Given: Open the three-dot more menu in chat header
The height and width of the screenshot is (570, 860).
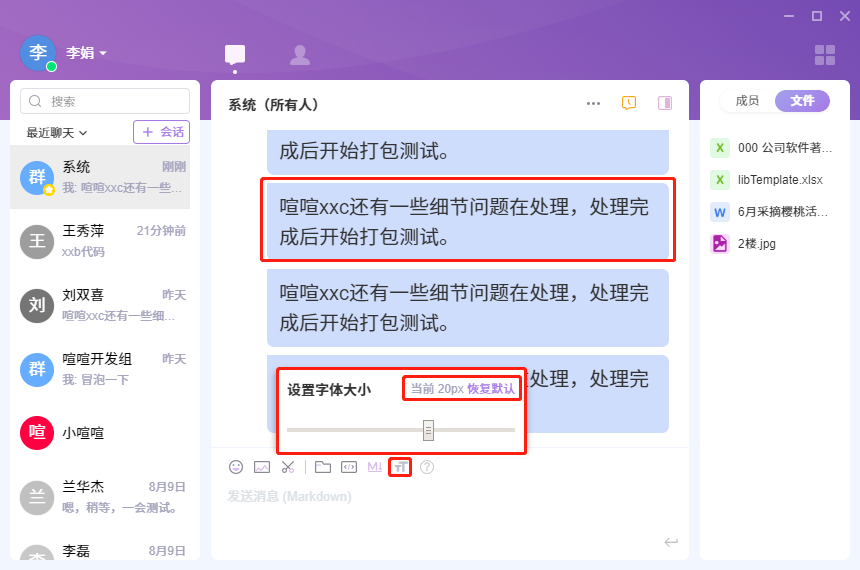Looking at the screenshot, I should tap(594, 103).
